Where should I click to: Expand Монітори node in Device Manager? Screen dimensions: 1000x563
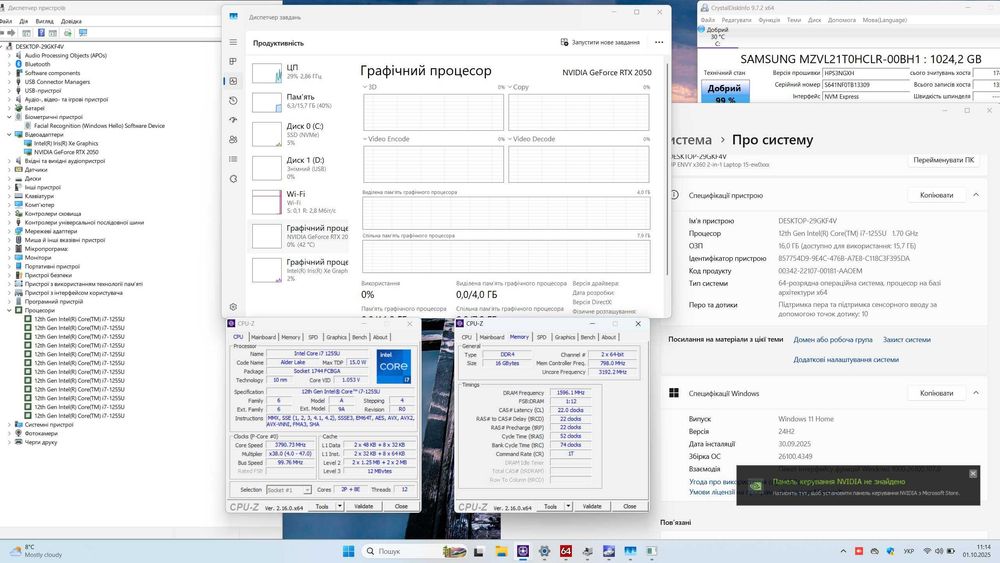point(9,258)
